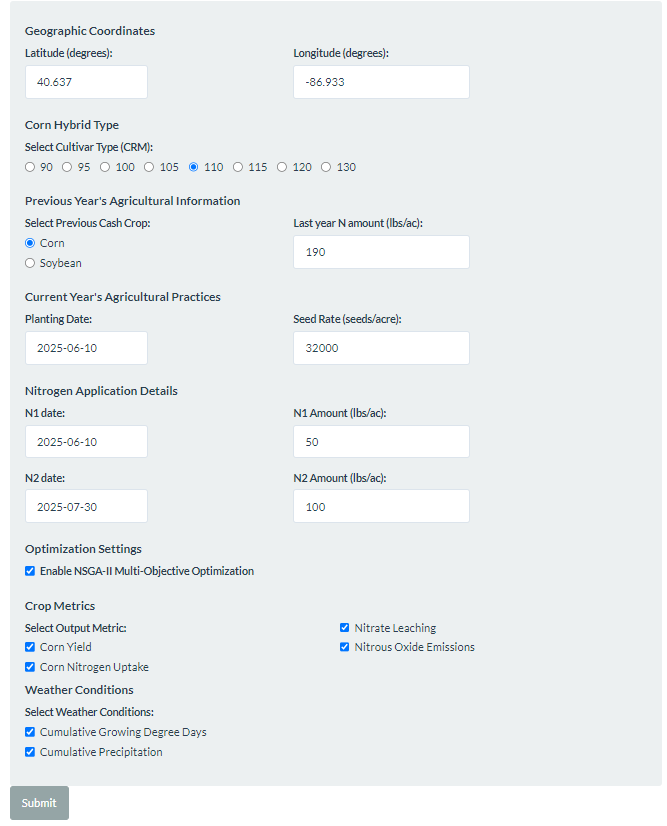Select Soybean as previous cash crop

click(x=30, y=263)
